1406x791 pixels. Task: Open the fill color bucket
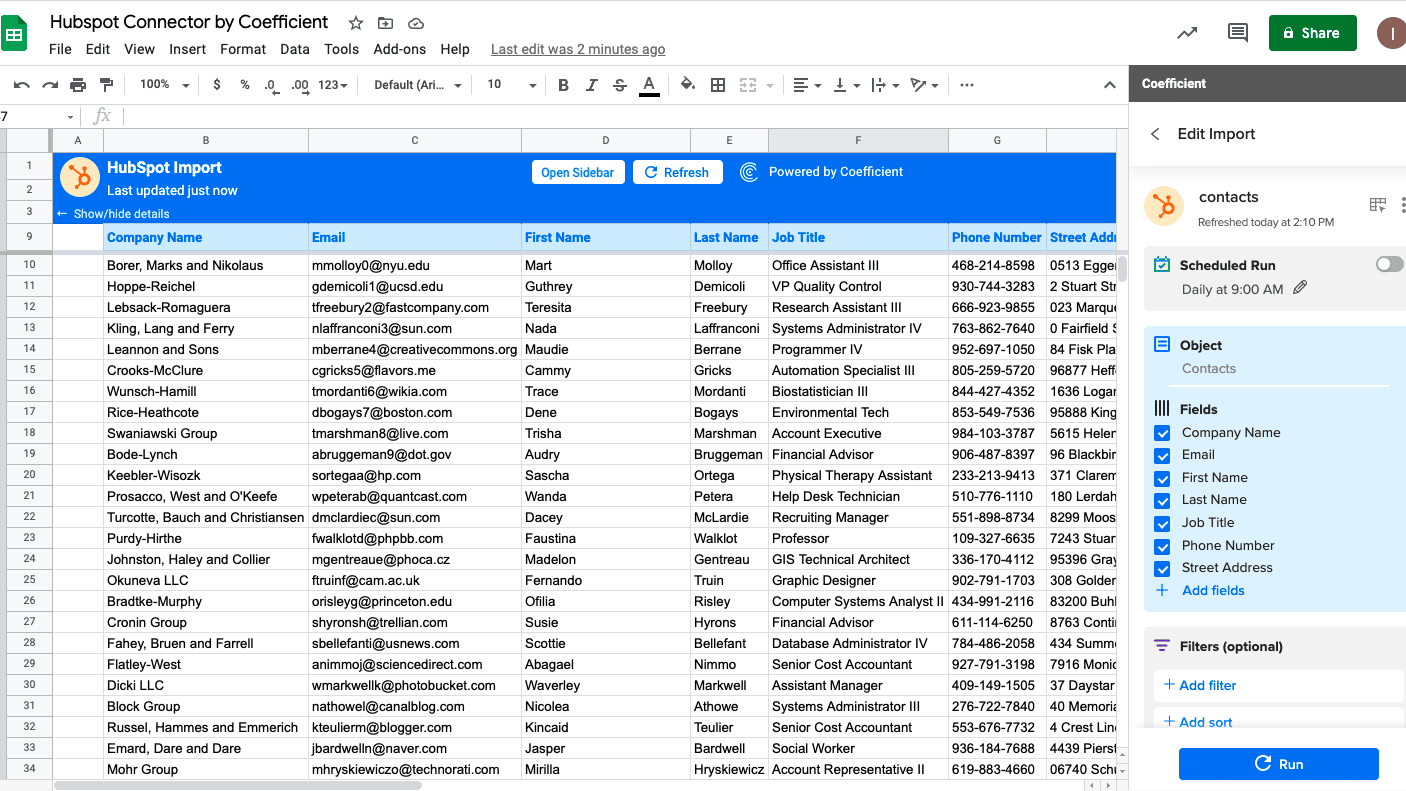pos(688,85)
